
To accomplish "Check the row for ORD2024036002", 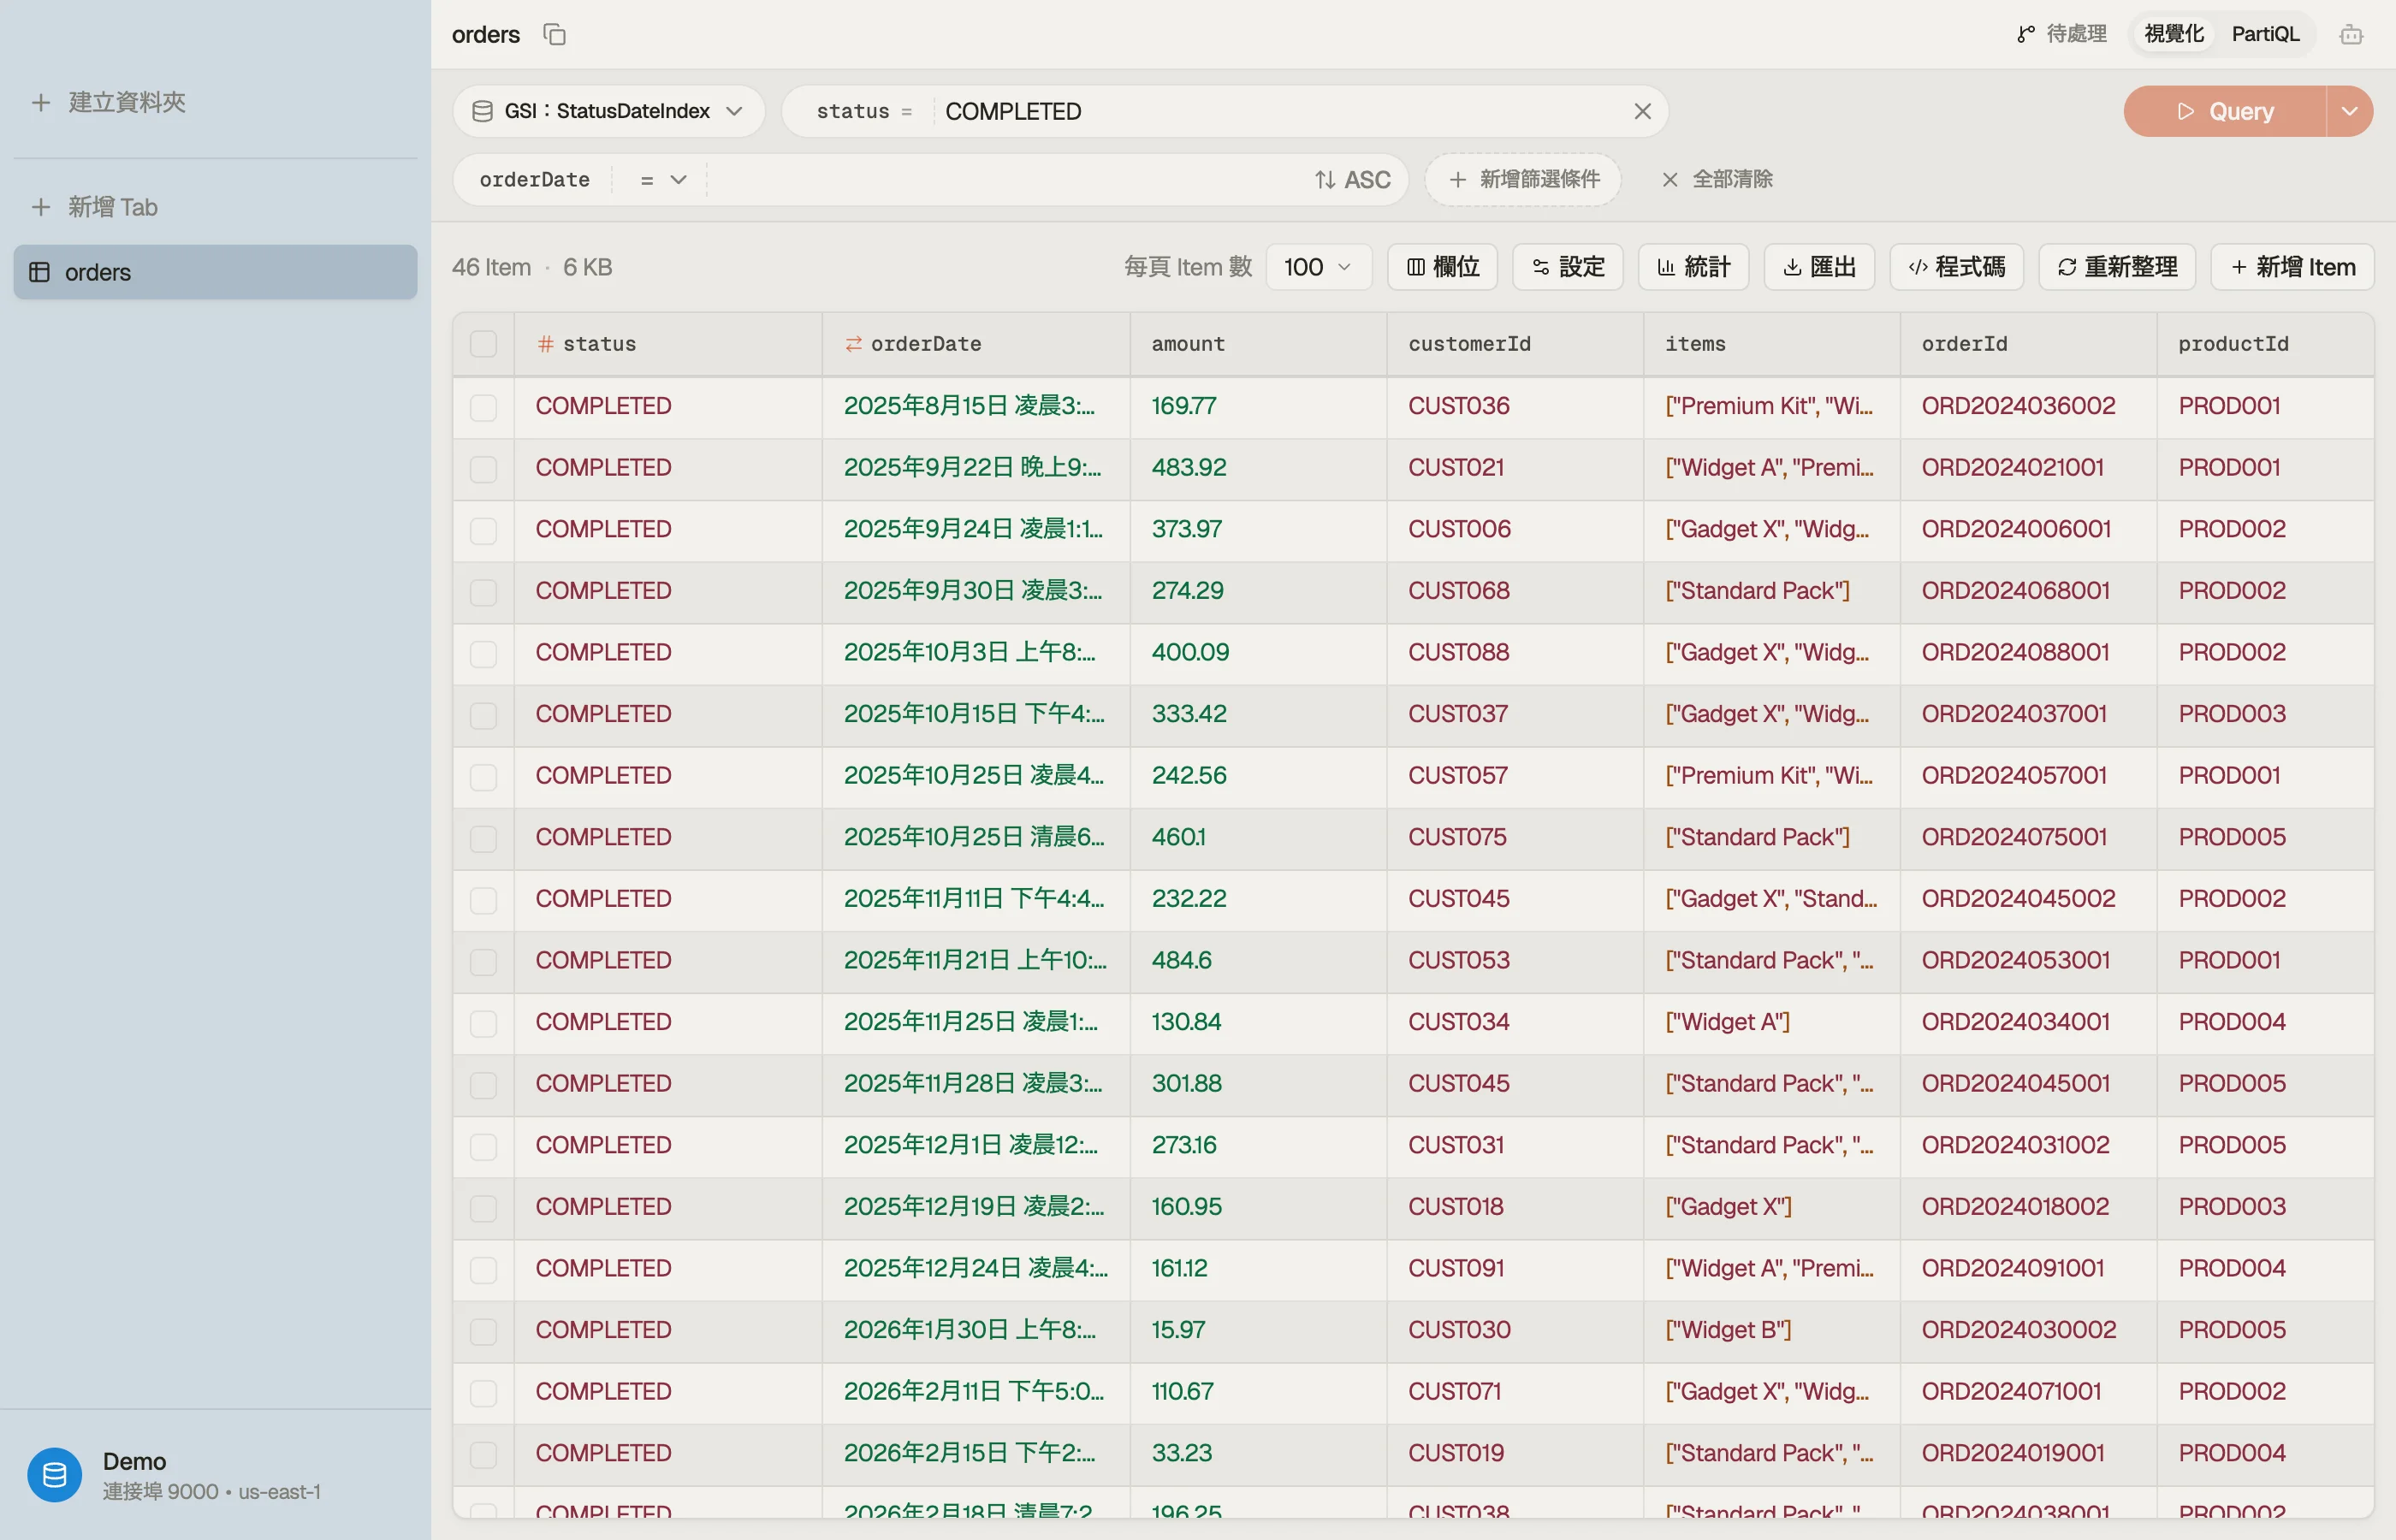I will click(x=483, y=407).
